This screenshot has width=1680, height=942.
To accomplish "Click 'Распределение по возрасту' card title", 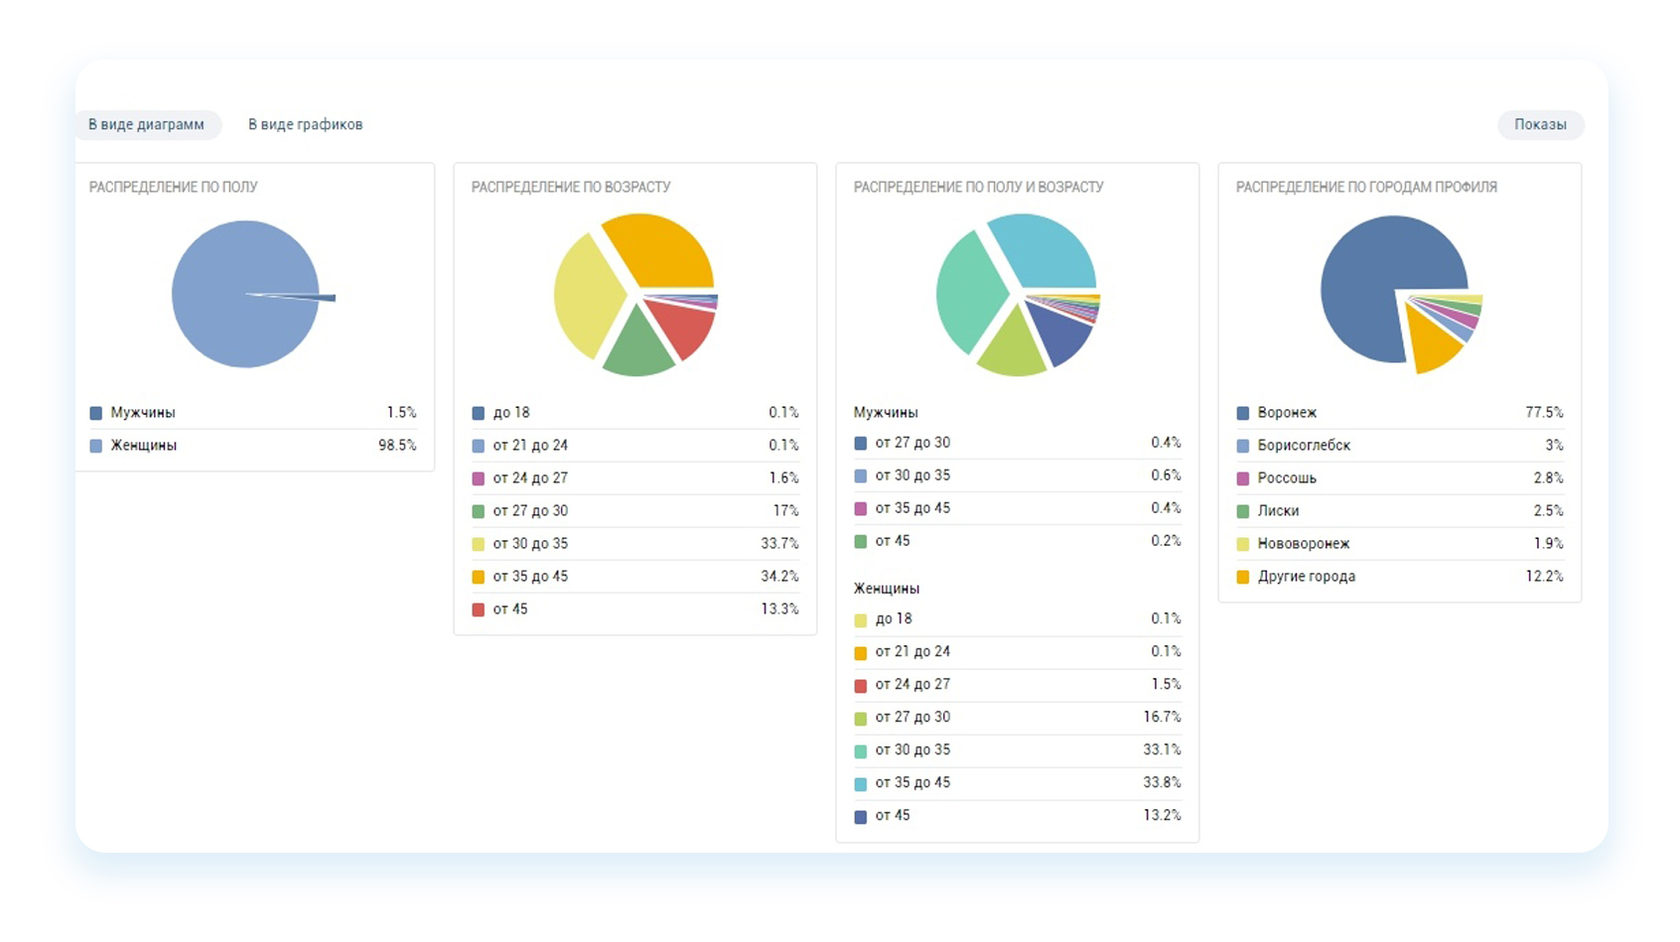I will (x=571, y=187).
